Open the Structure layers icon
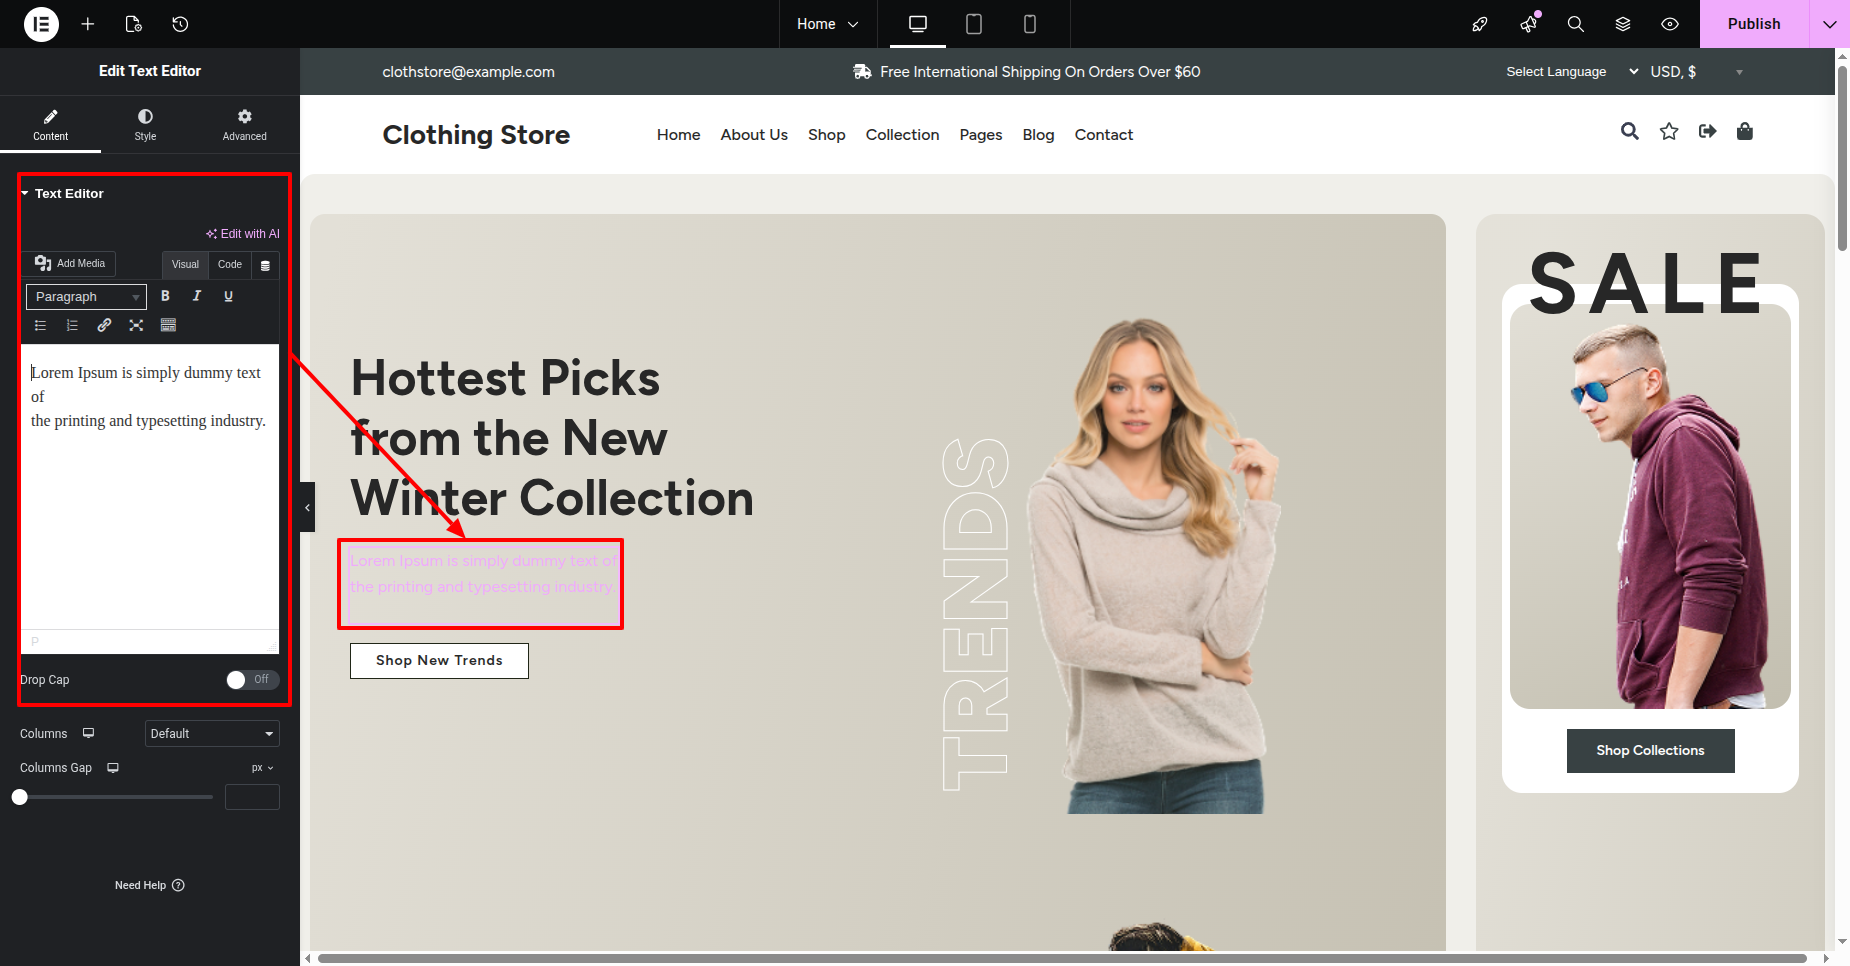The image size is (1850, 966). coord(1623,24)
